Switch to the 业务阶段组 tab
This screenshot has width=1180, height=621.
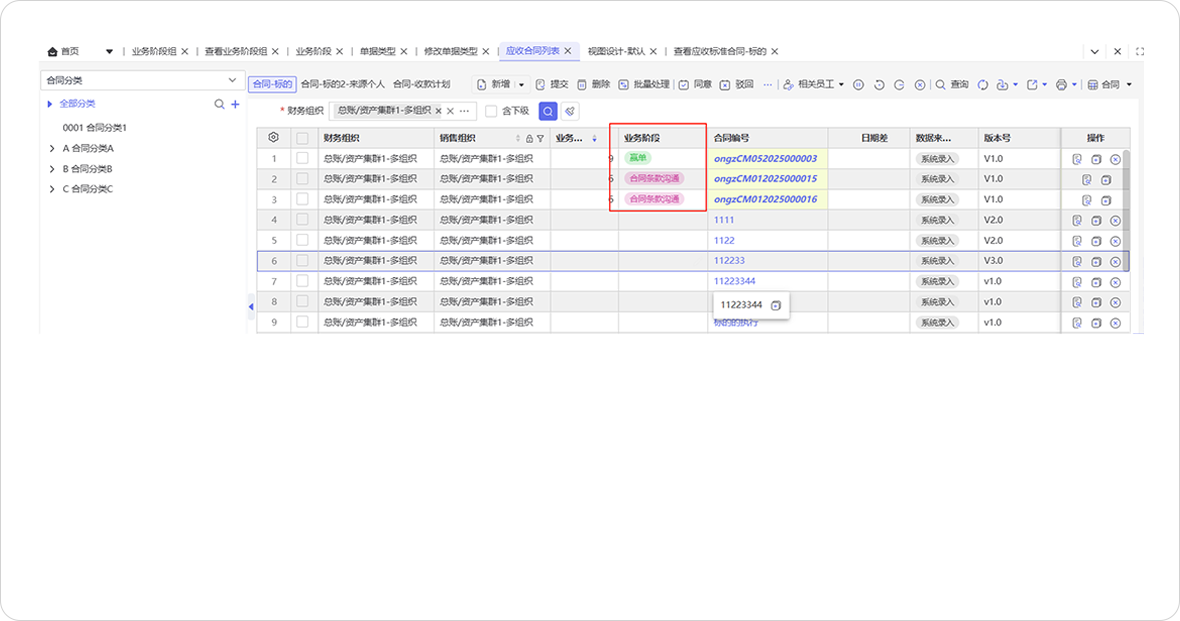(x=153, y=51)
